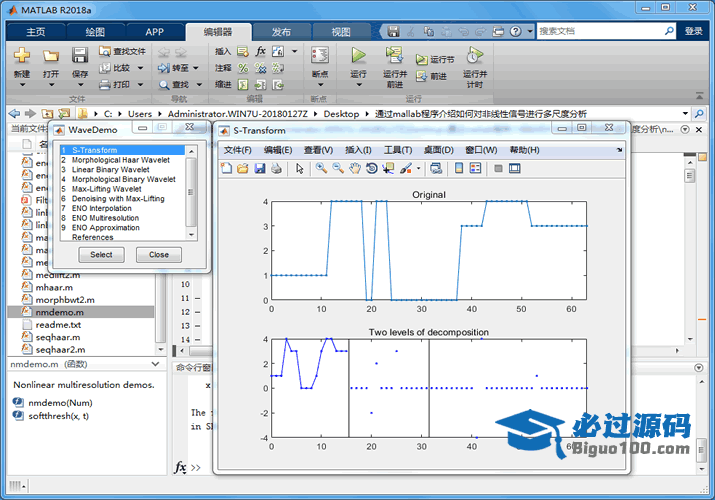Click the Insert Colorbar icon in figure
This screenshot has height=500, width=715.
(459, 168)
